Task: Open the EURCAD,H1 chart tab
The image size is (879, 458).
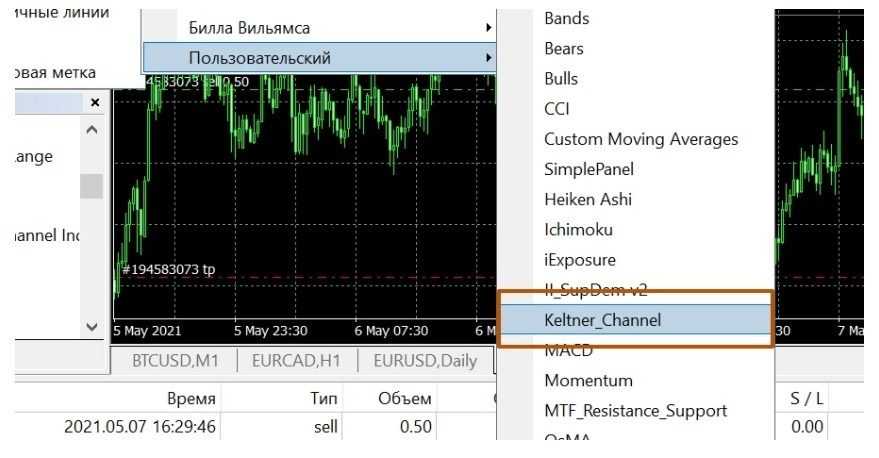Action: click(x=297, y=361)
